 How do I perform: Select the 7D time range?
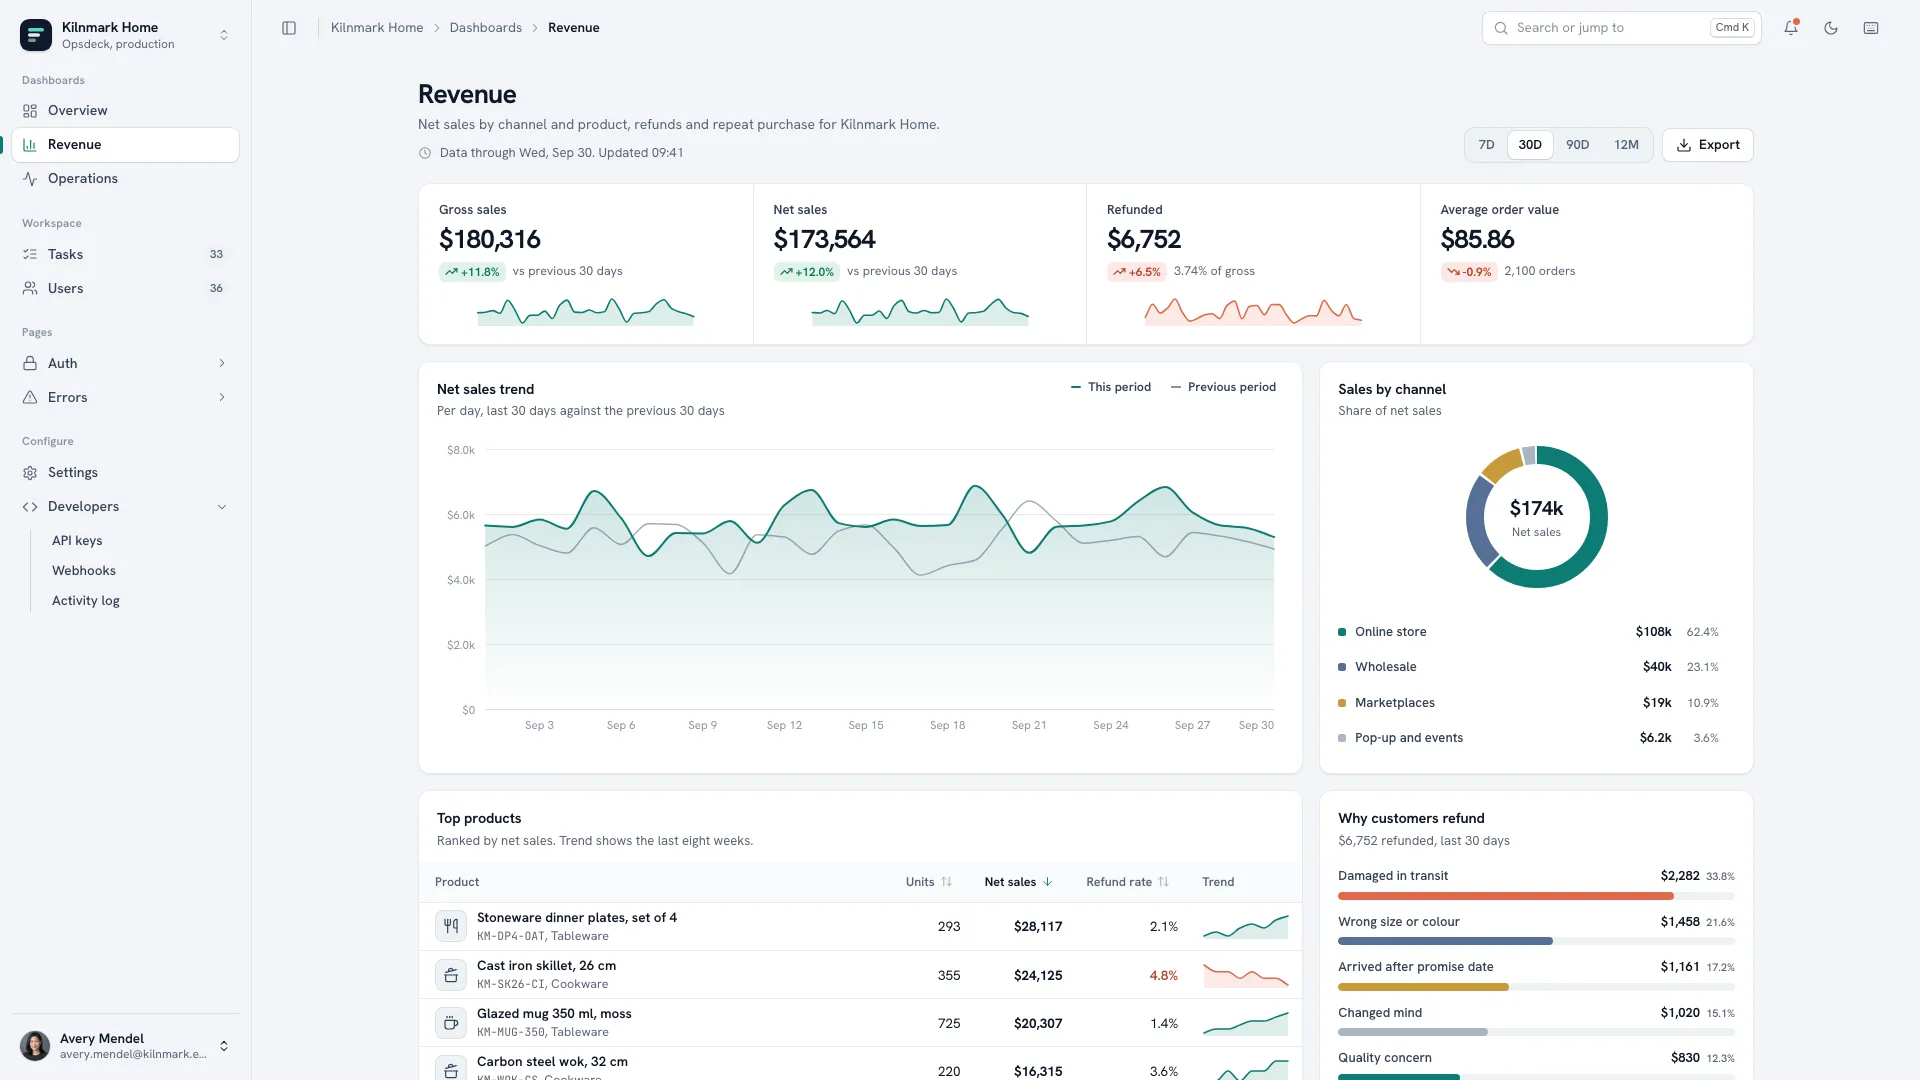tap(1486, 145)
